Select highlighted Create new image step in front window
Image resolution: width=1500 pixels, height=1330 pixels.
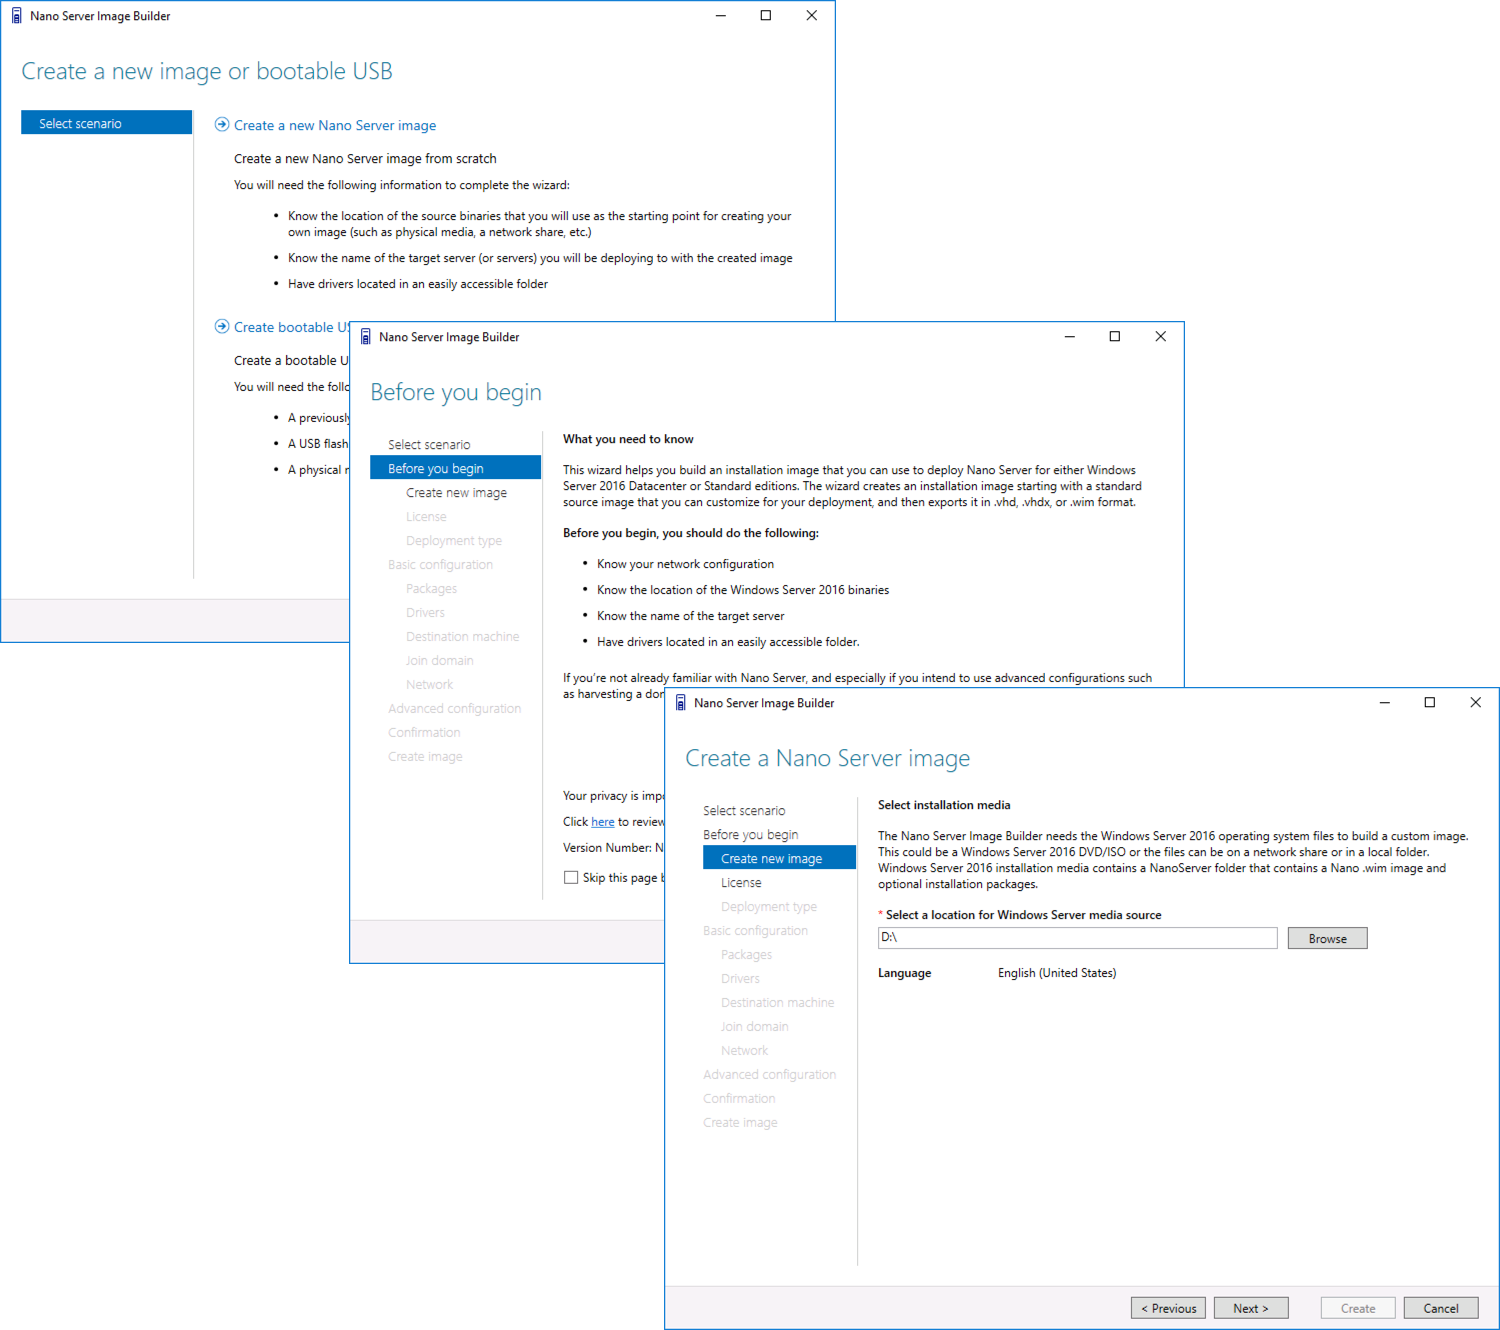point(779,858)
